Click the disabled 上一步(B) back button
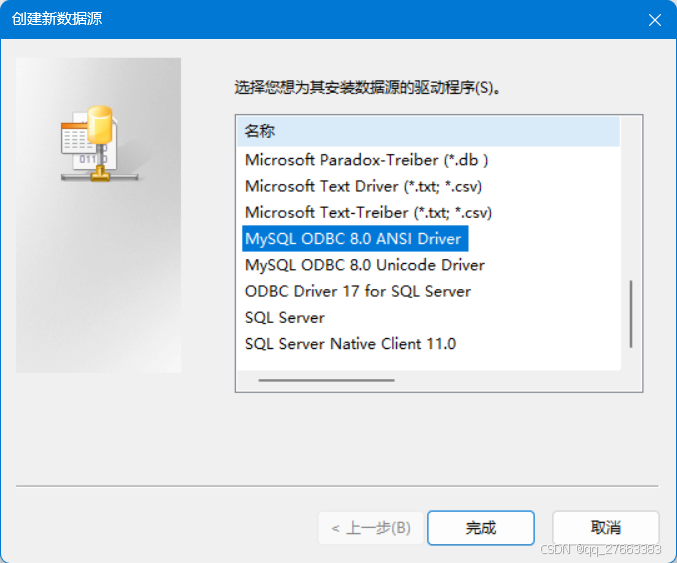 (x=371, y=528)
